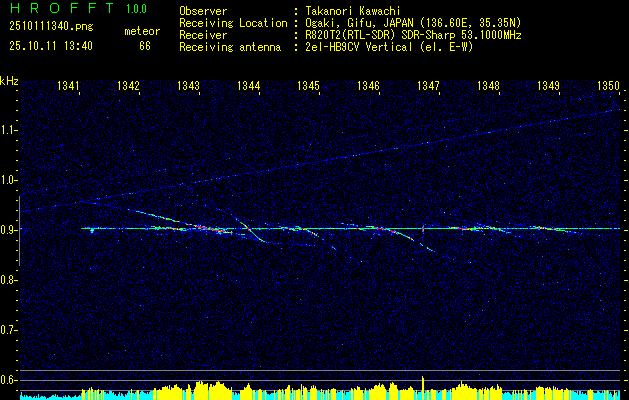Click the gray vertical frequency range bar
The width and height of the screenshot is (629, 400).
click(x=19, y=231)
